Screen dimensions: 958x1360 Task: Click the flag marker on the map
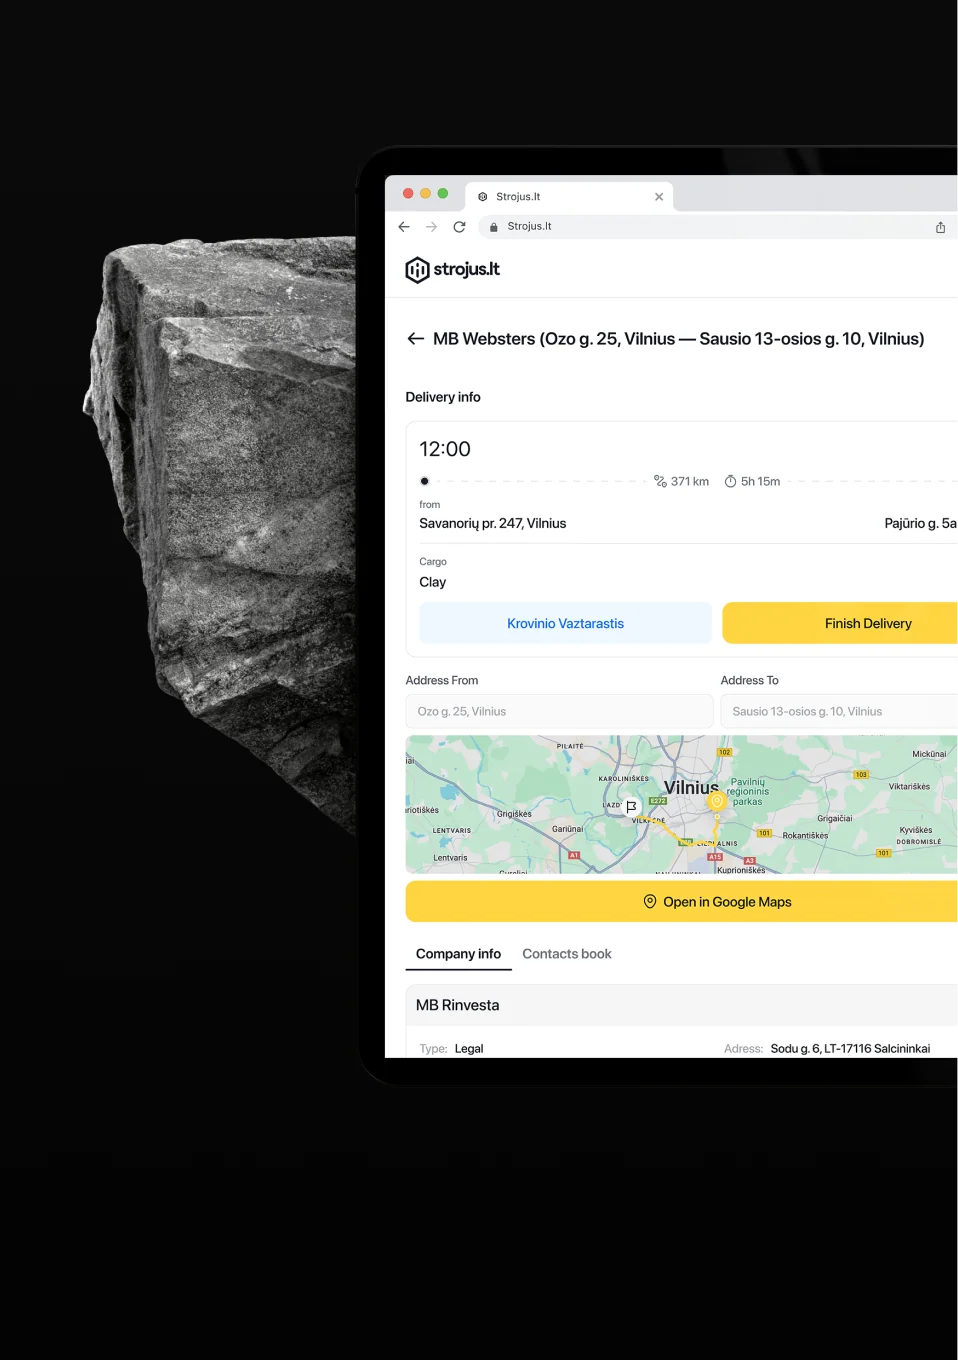[631, 806]
